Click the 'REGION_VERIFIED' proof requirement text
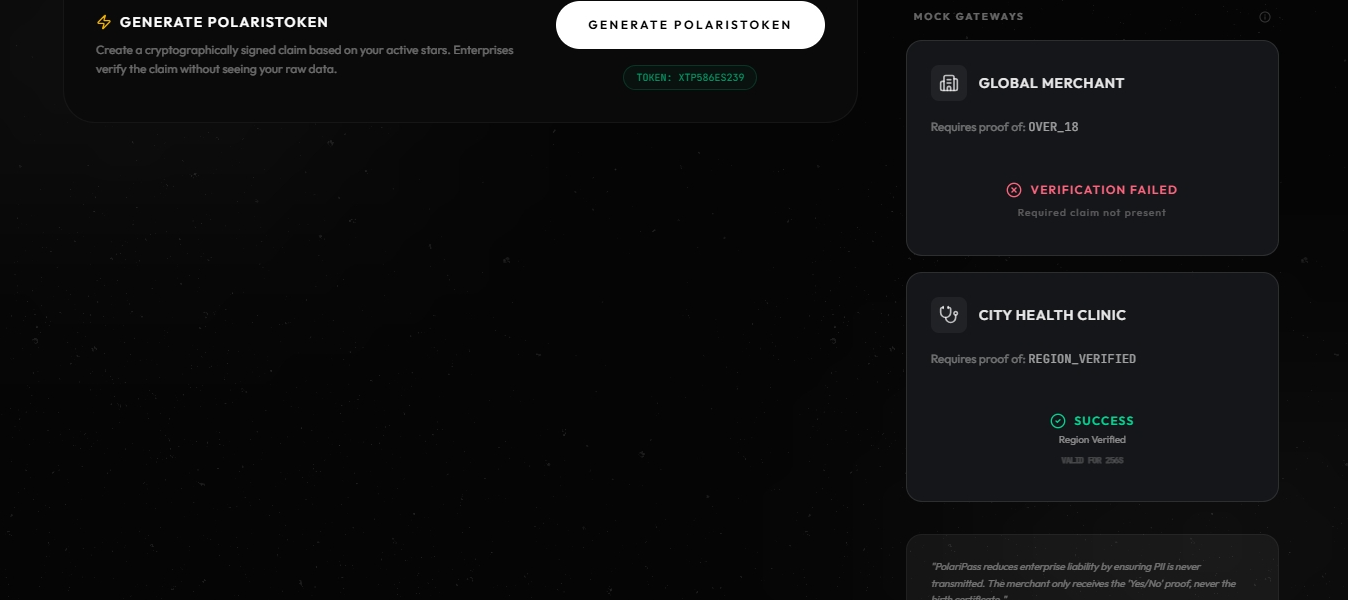The height and width of the screenshot is (600, 1348). tap(1082, 359)
